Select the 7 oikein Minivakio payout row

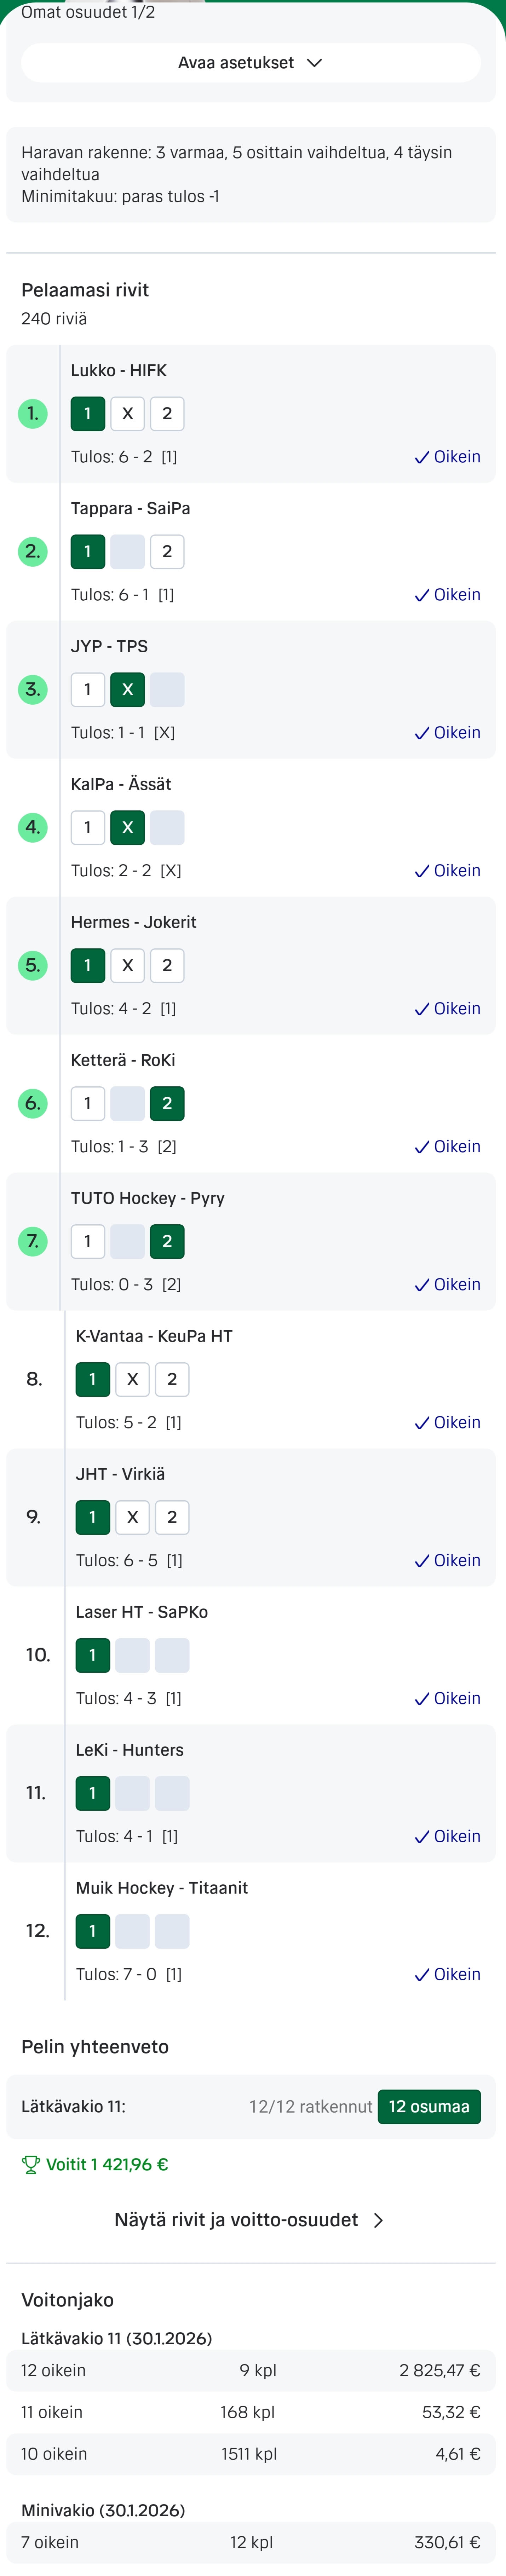(x=250, y=2543)
